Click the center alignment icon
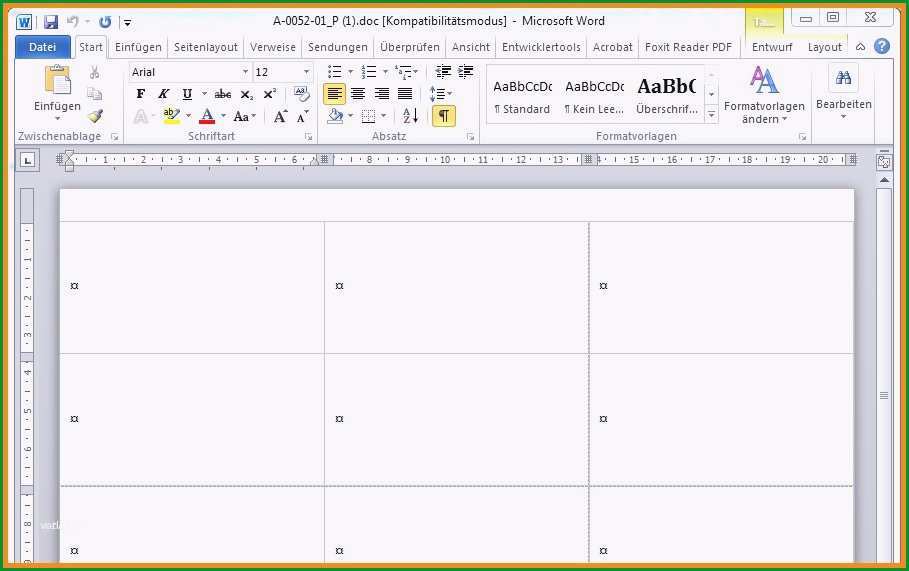The image size is (909, 571). (x=358, y=94)
